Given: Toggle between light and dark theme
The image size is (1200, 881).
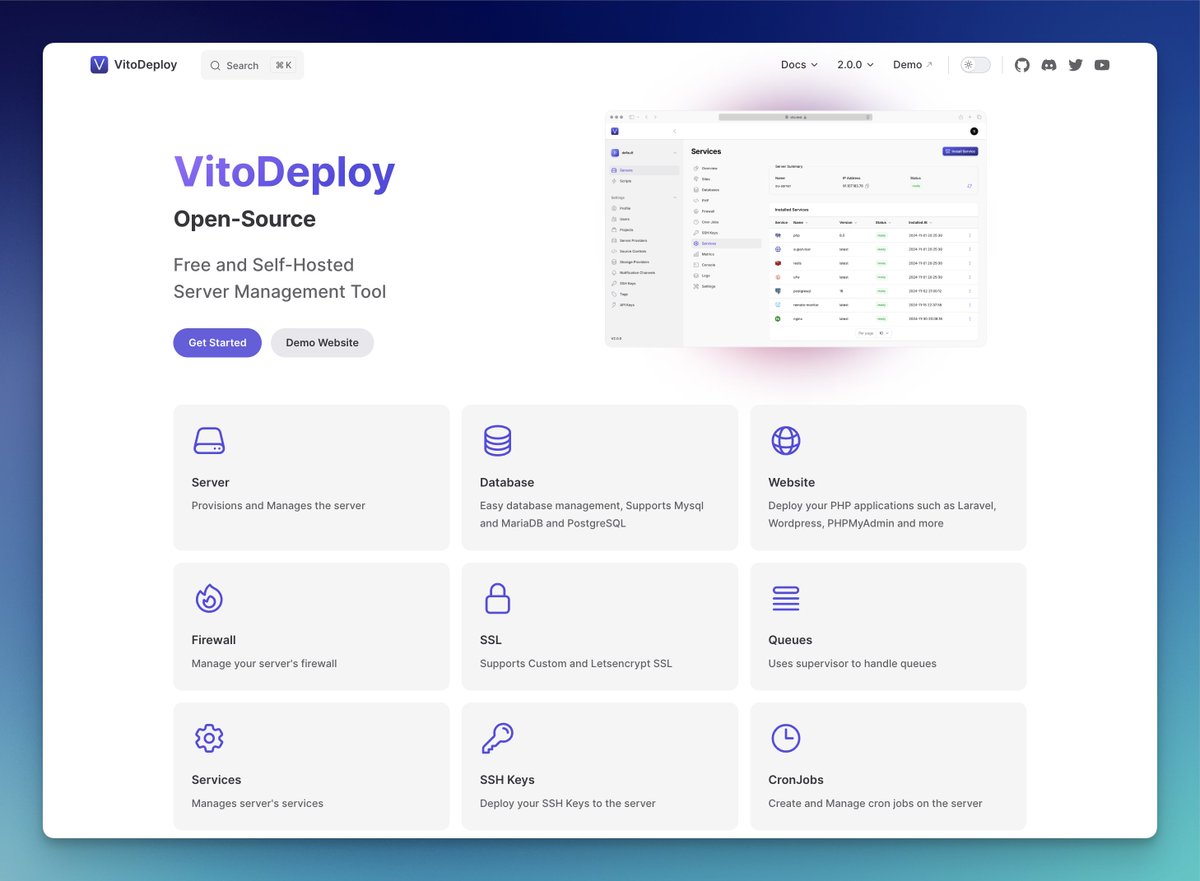Looking at the screenshot, I should pyautogui.click(x=974, y=64).
